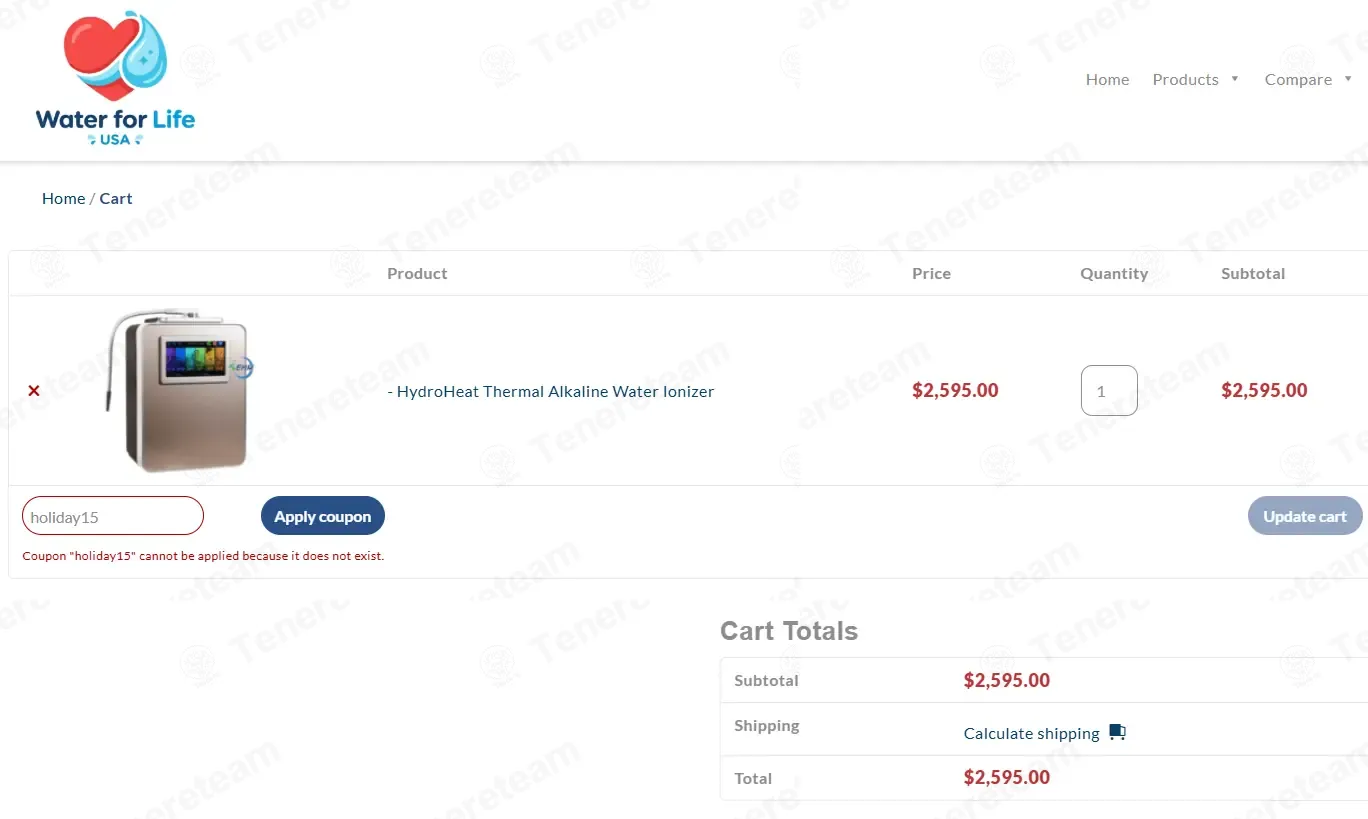Go to Home via the breadcrumb
Screen dimensions: 1368x819
click(63, 198)
